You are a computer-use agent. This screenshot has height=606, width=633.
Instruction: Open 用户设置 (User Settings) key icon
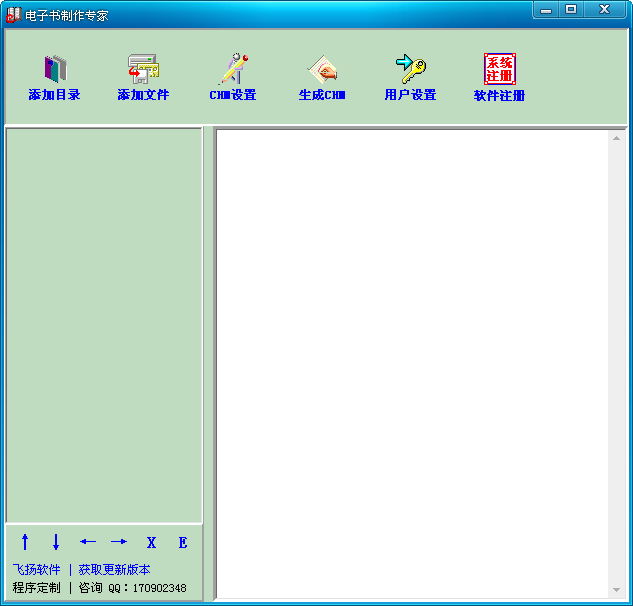[x=411, y=69]
